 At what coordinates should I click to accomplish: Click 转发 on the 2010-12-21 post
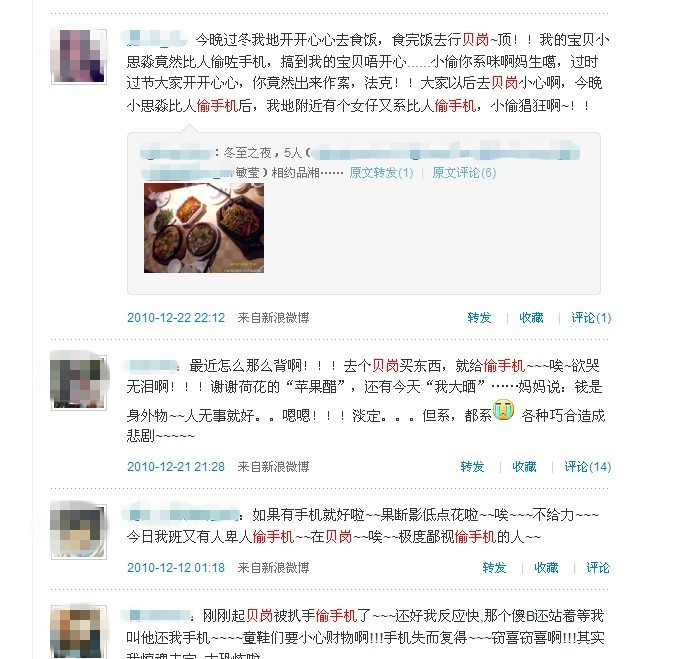click(x=472, y=467)
